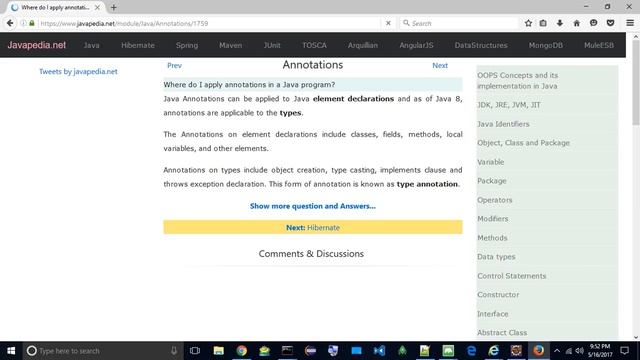The height and width of the screenshot is (360, 640).
Task: Click the page vertical scrollbar thumb
Action: click(x=636, y=84)
